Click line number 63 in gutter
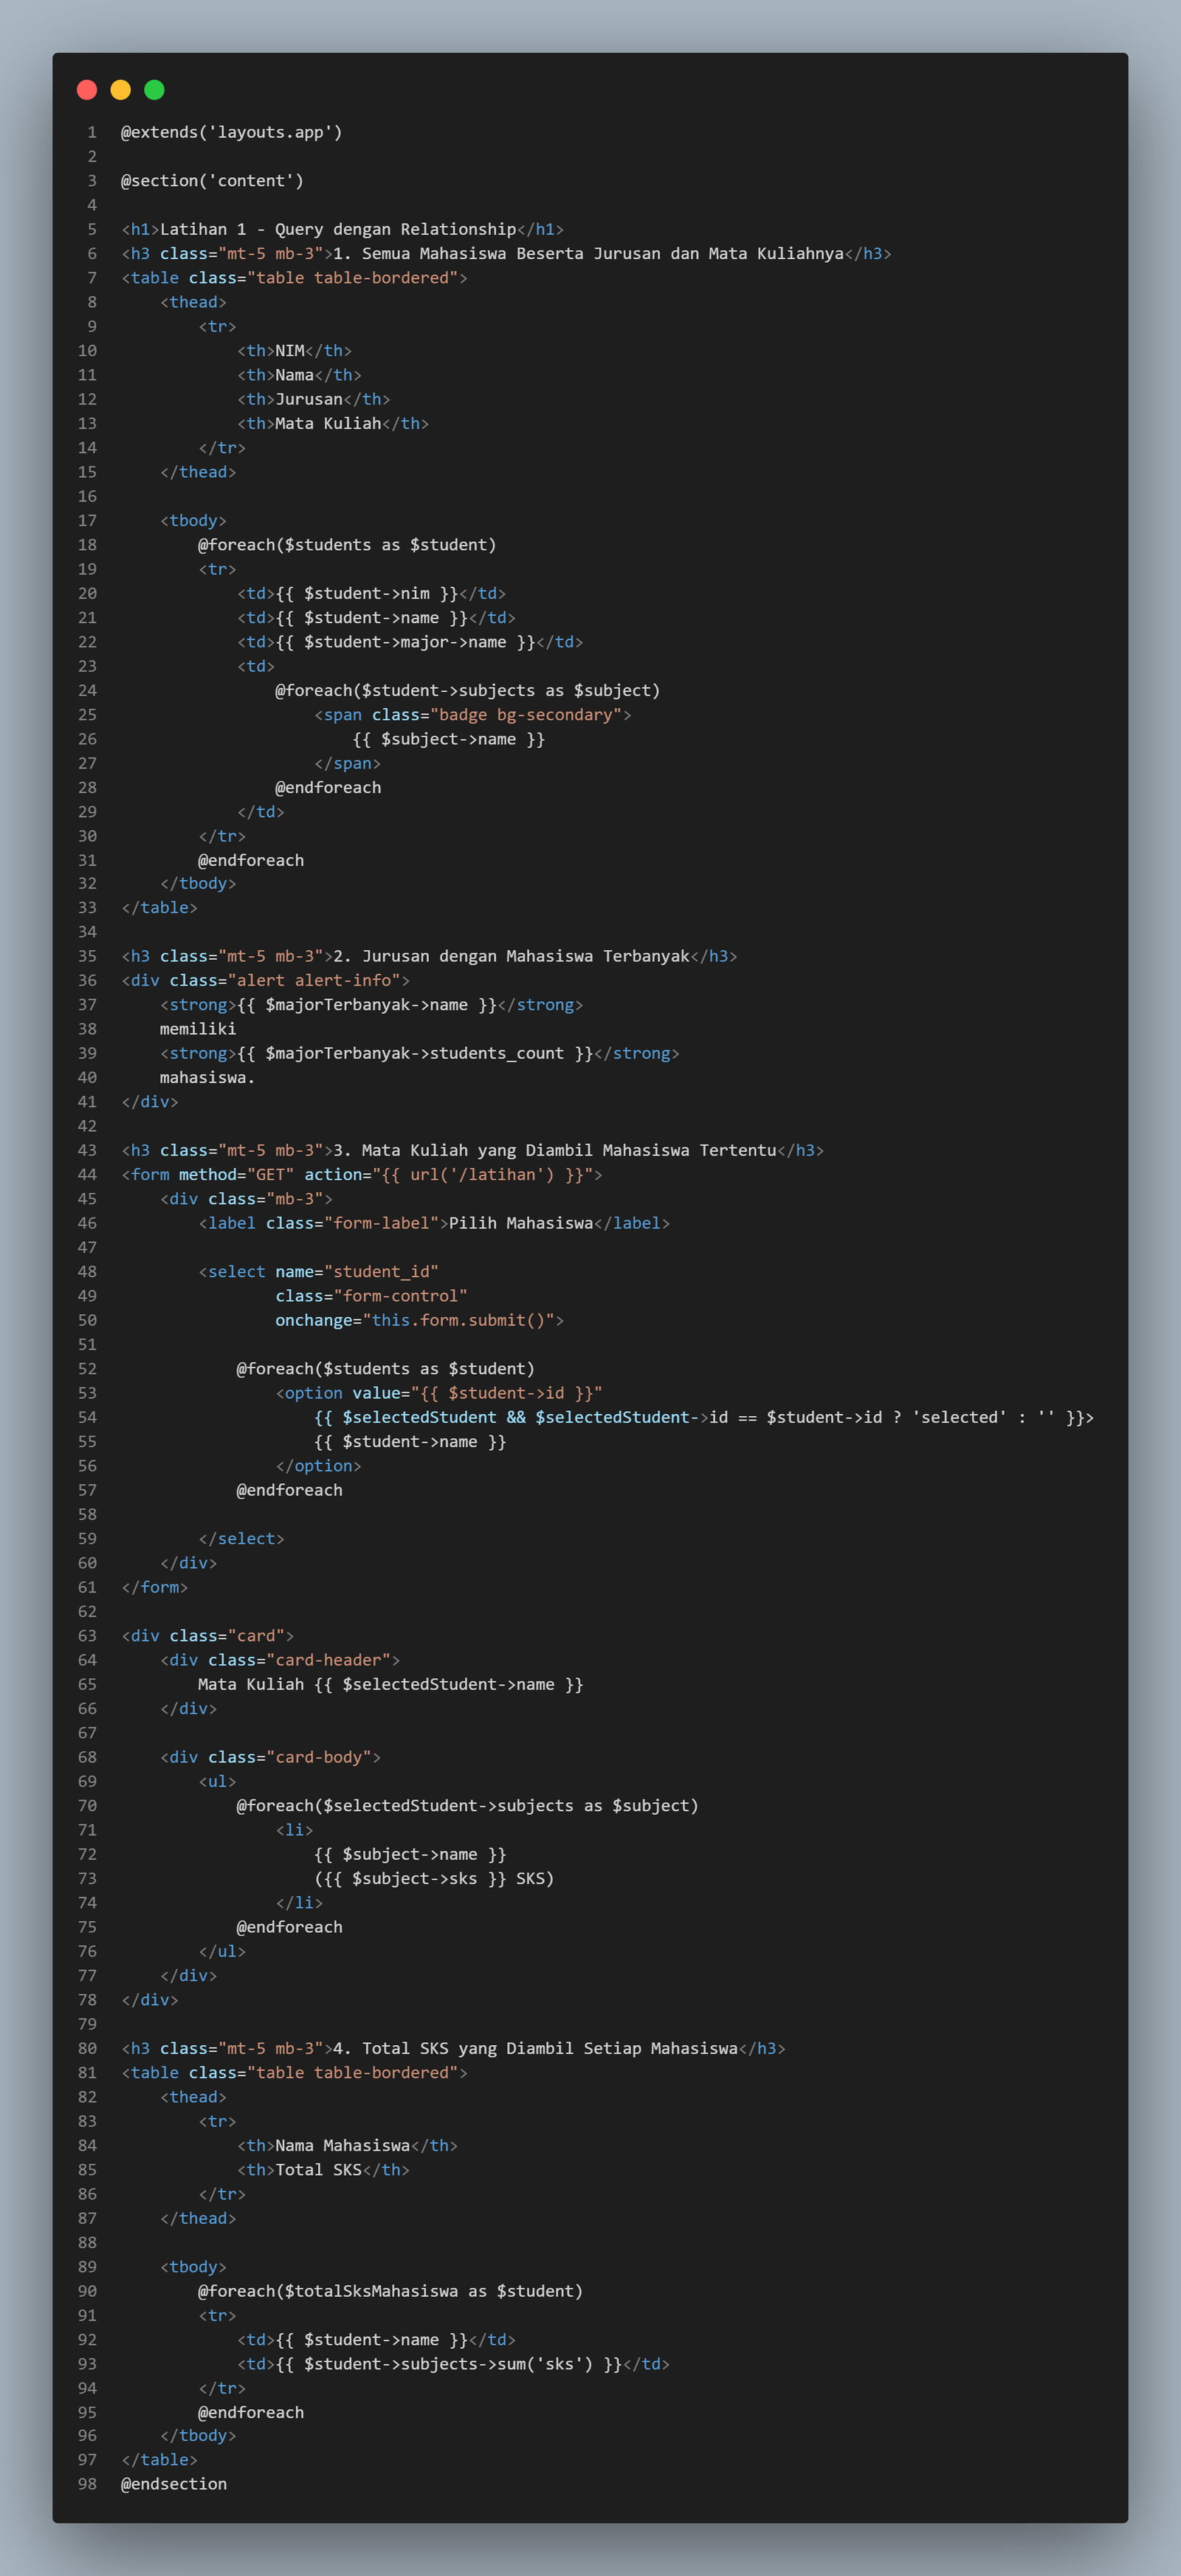 coord(87,1636)
